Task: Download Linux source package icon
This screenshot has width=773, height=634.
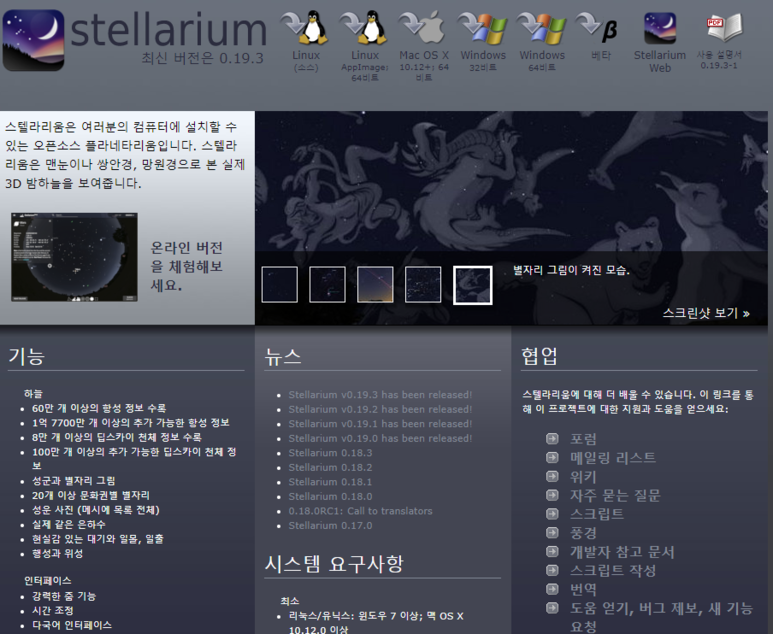Action: click(306, 27)
